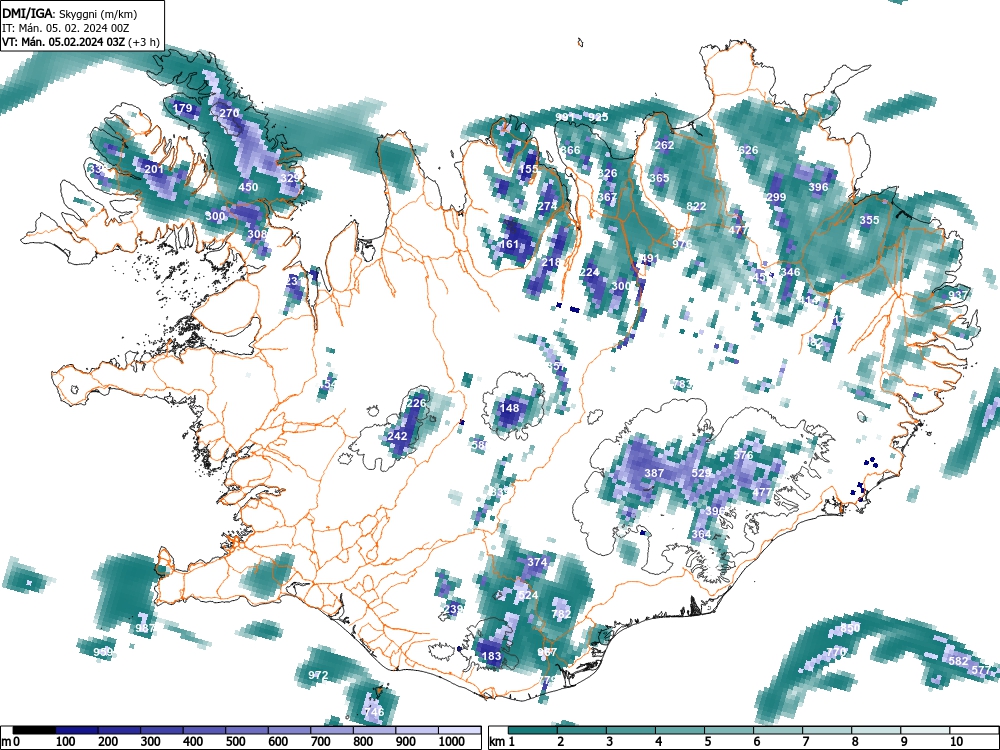This screenshot has width=1000, height=750.
Task: Click the visibility value 224
Action: 589,272
